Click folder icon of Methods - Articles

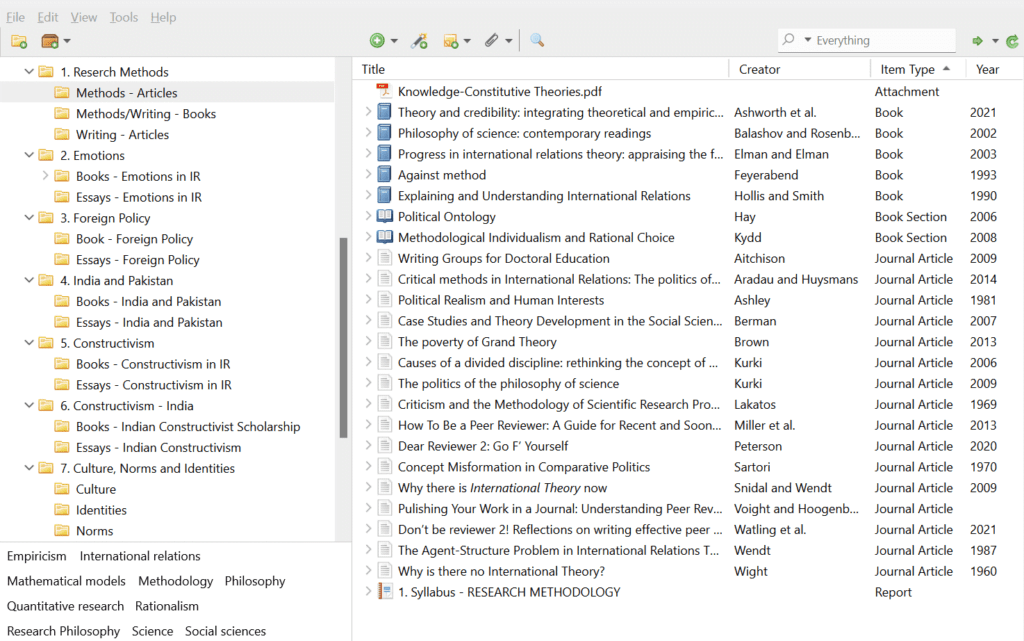click(x=62, y=93)
